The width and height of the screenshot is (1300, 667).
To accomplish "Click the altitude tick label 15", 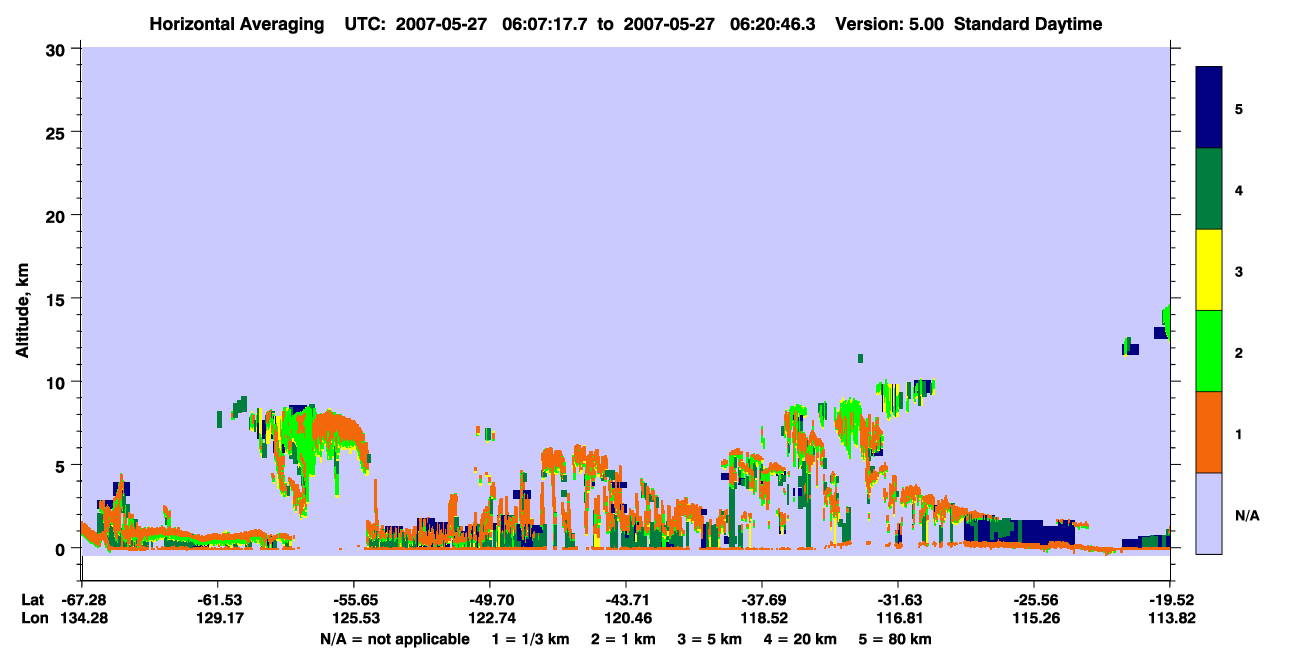I will [x=58, y=298].
